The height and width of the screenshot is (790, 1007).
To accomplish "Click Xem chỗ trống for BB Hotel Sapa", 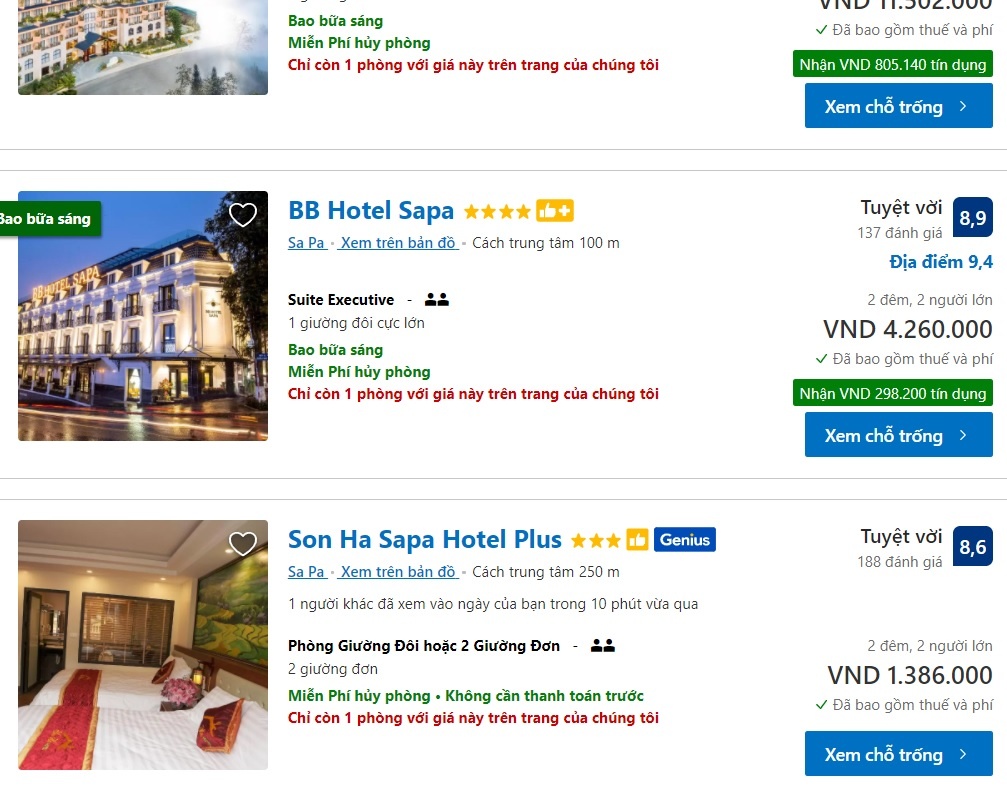I will click(898, 435).
